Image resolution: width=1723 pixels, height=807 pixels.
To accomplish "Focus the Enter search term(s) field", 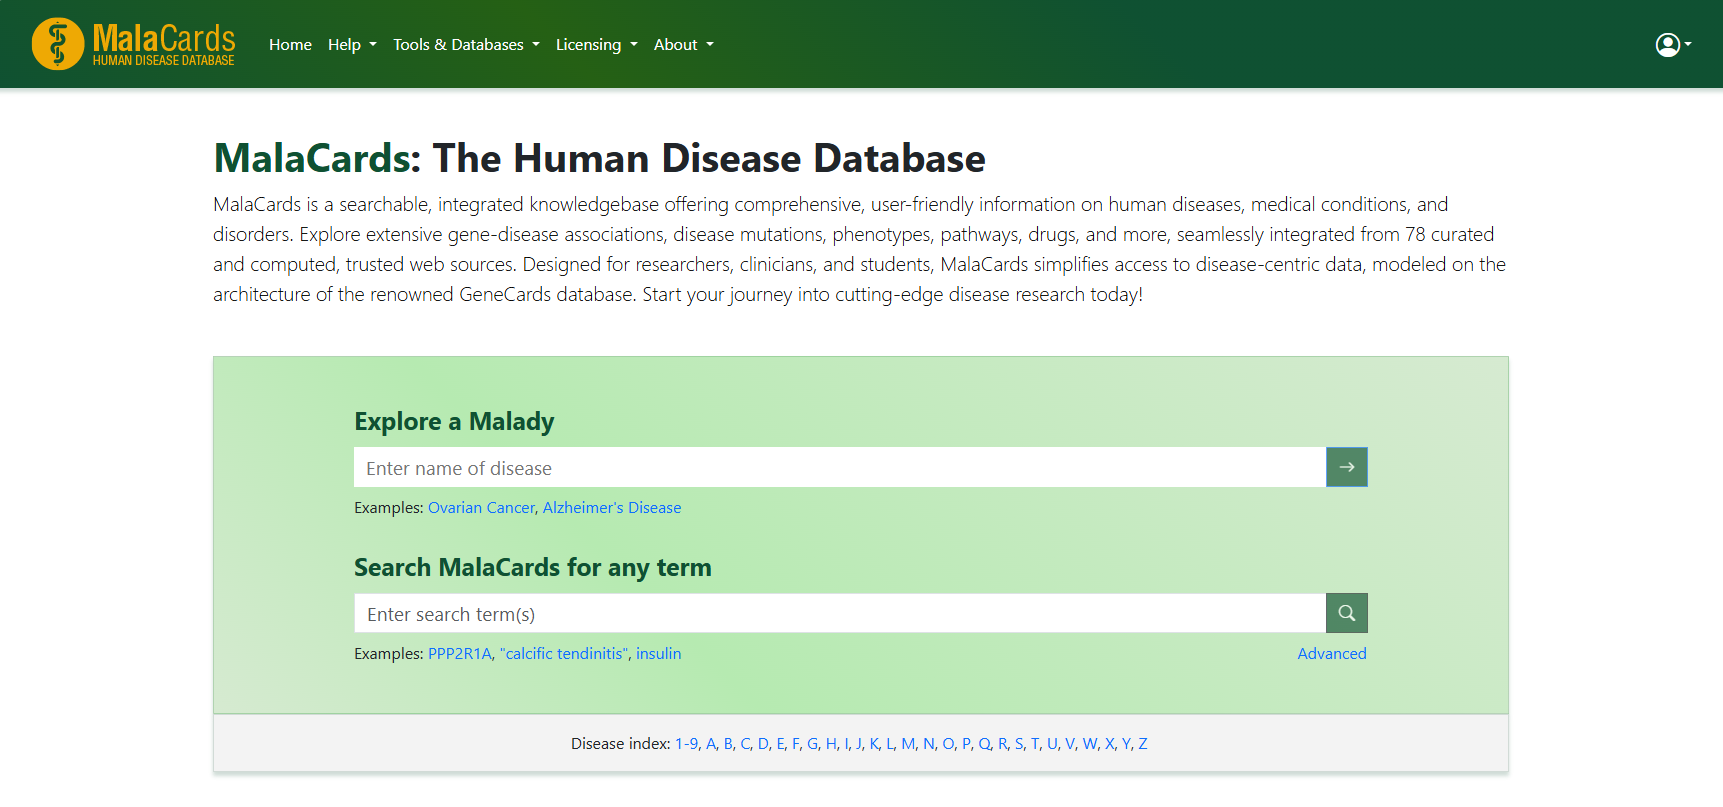I will (x=840, y=613).
